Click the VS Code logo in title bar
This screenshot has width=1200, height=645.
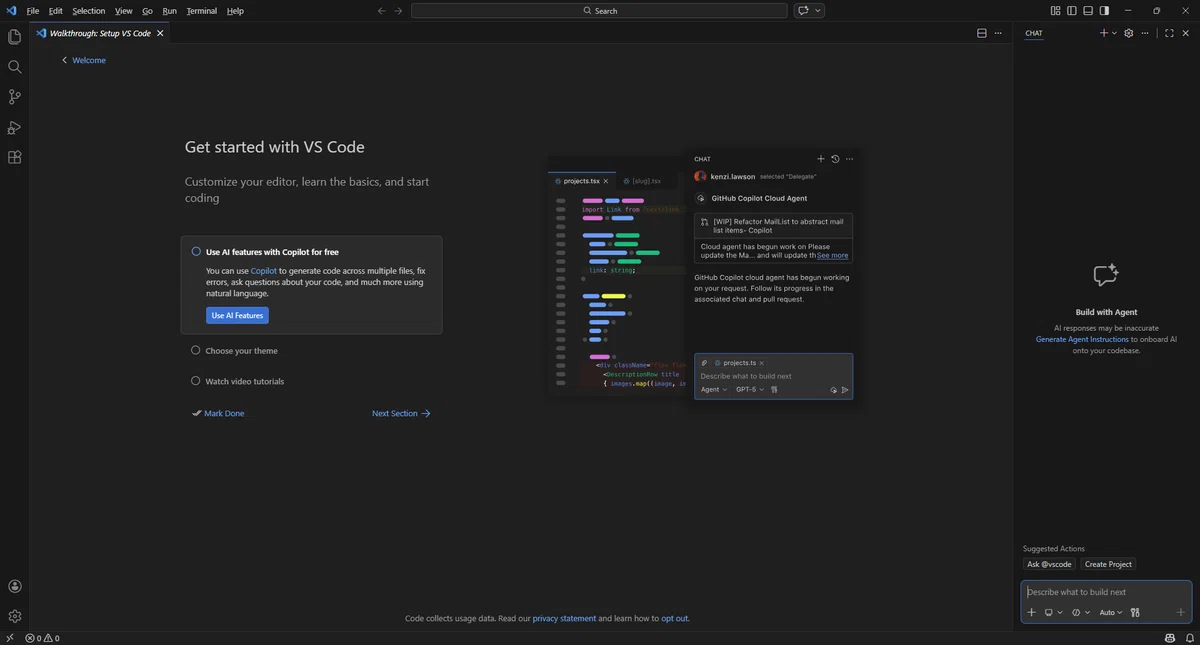click(11, 11)
